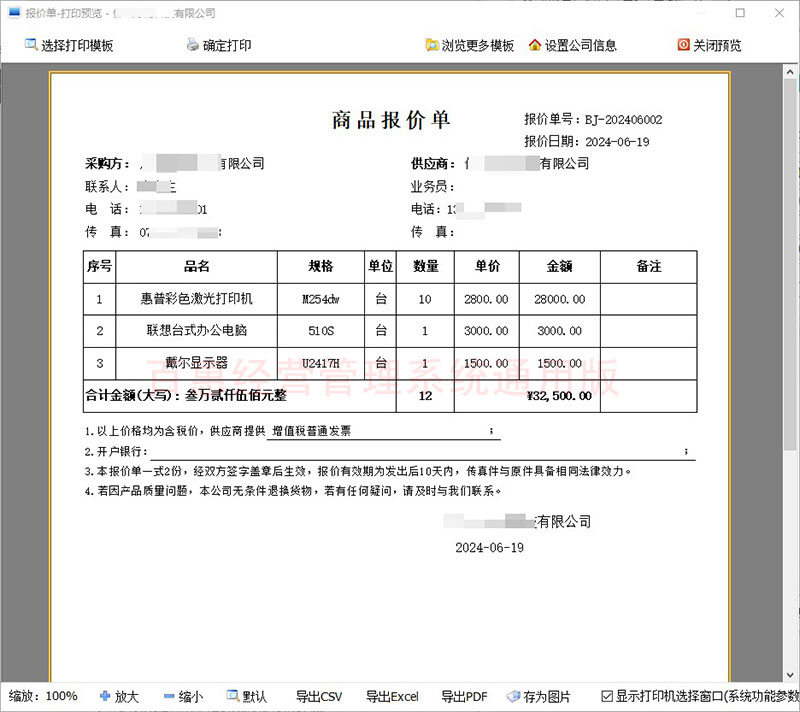Click the 联想台式办公电脑 cell
This screenshot has width=800, height=712.
tap(196, 330)
